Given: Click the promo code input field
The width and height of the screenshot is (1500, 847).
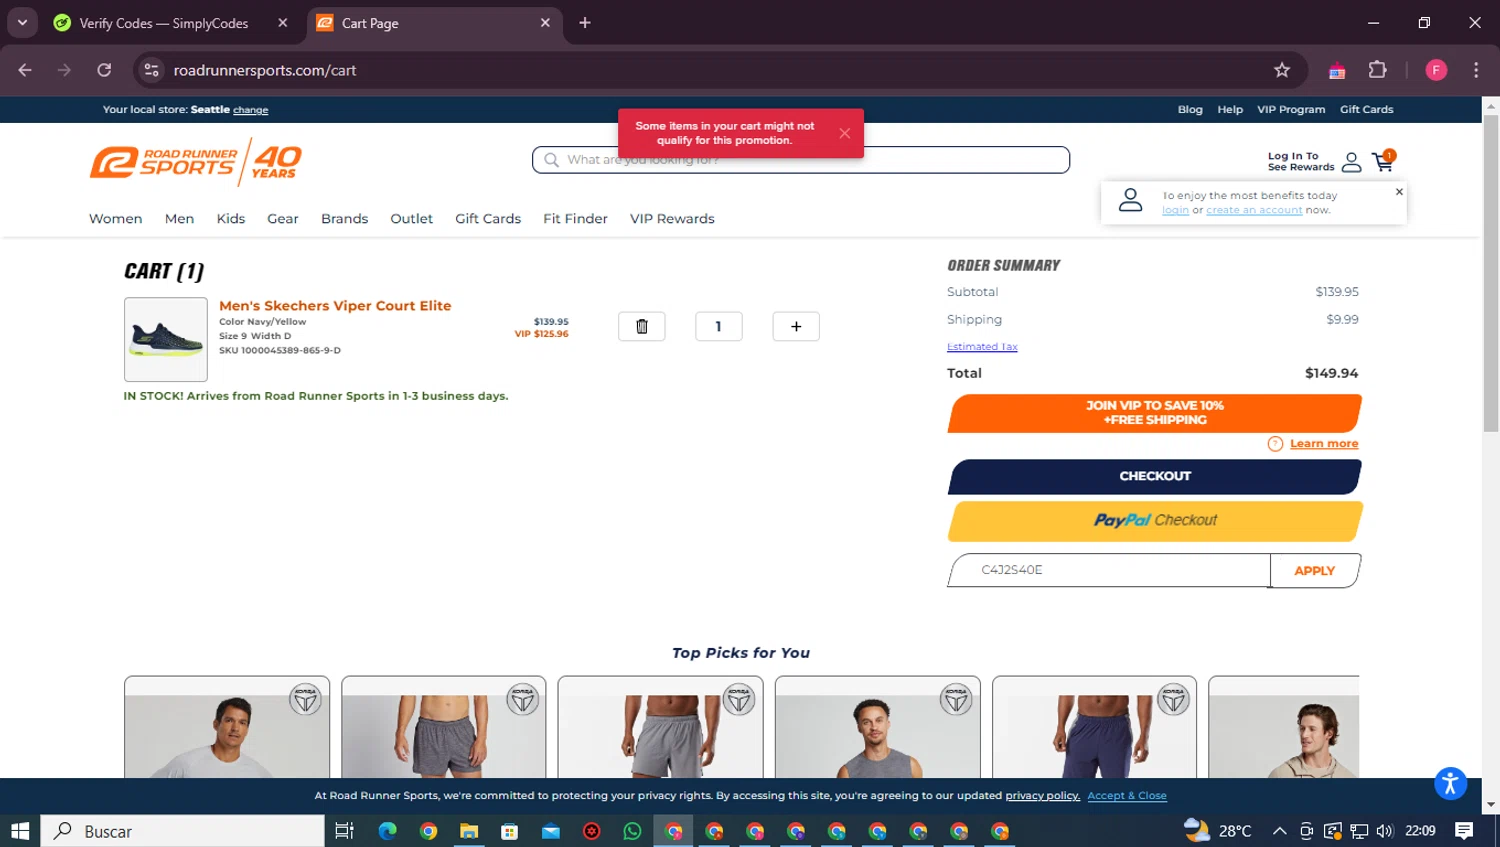Looking at the screenshot, I should point(1109,570).
